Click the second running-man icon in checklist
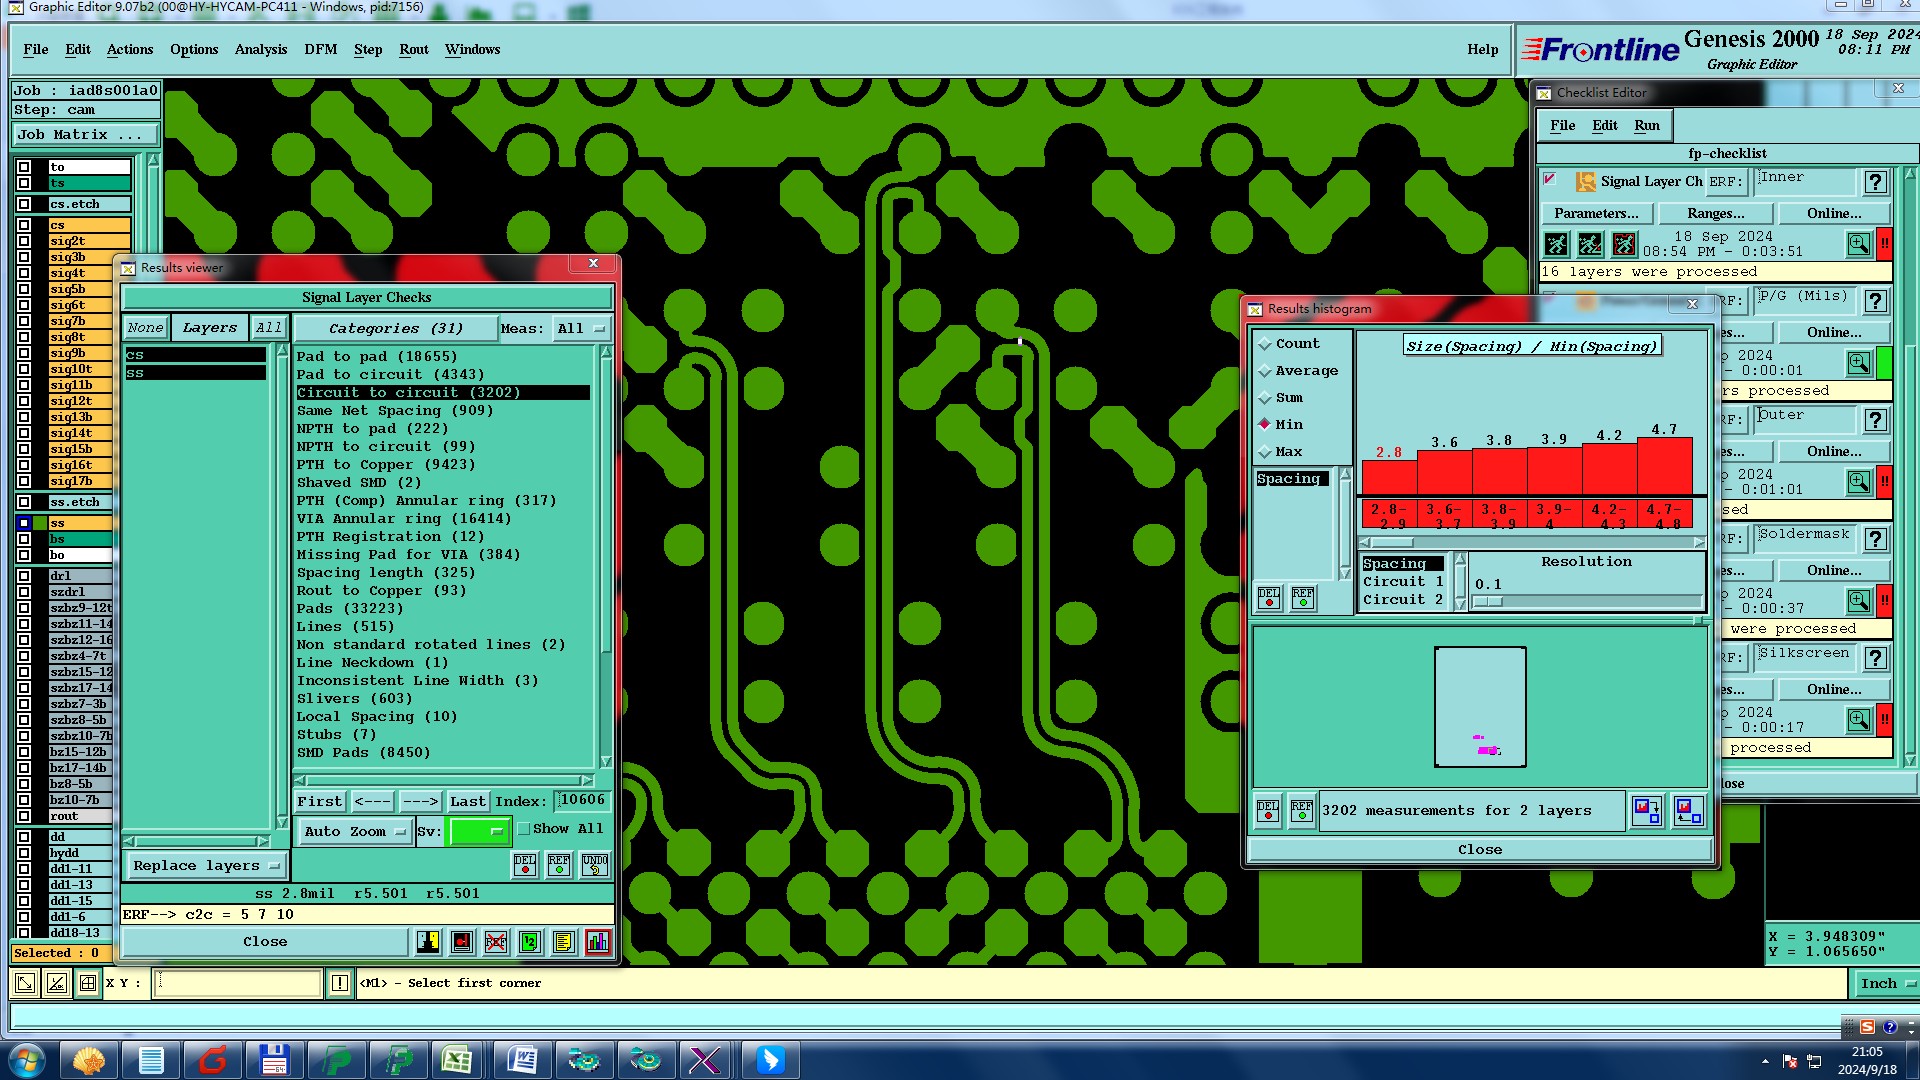The width and height of the screenshot is (1920, 1080). (1590, 244)
